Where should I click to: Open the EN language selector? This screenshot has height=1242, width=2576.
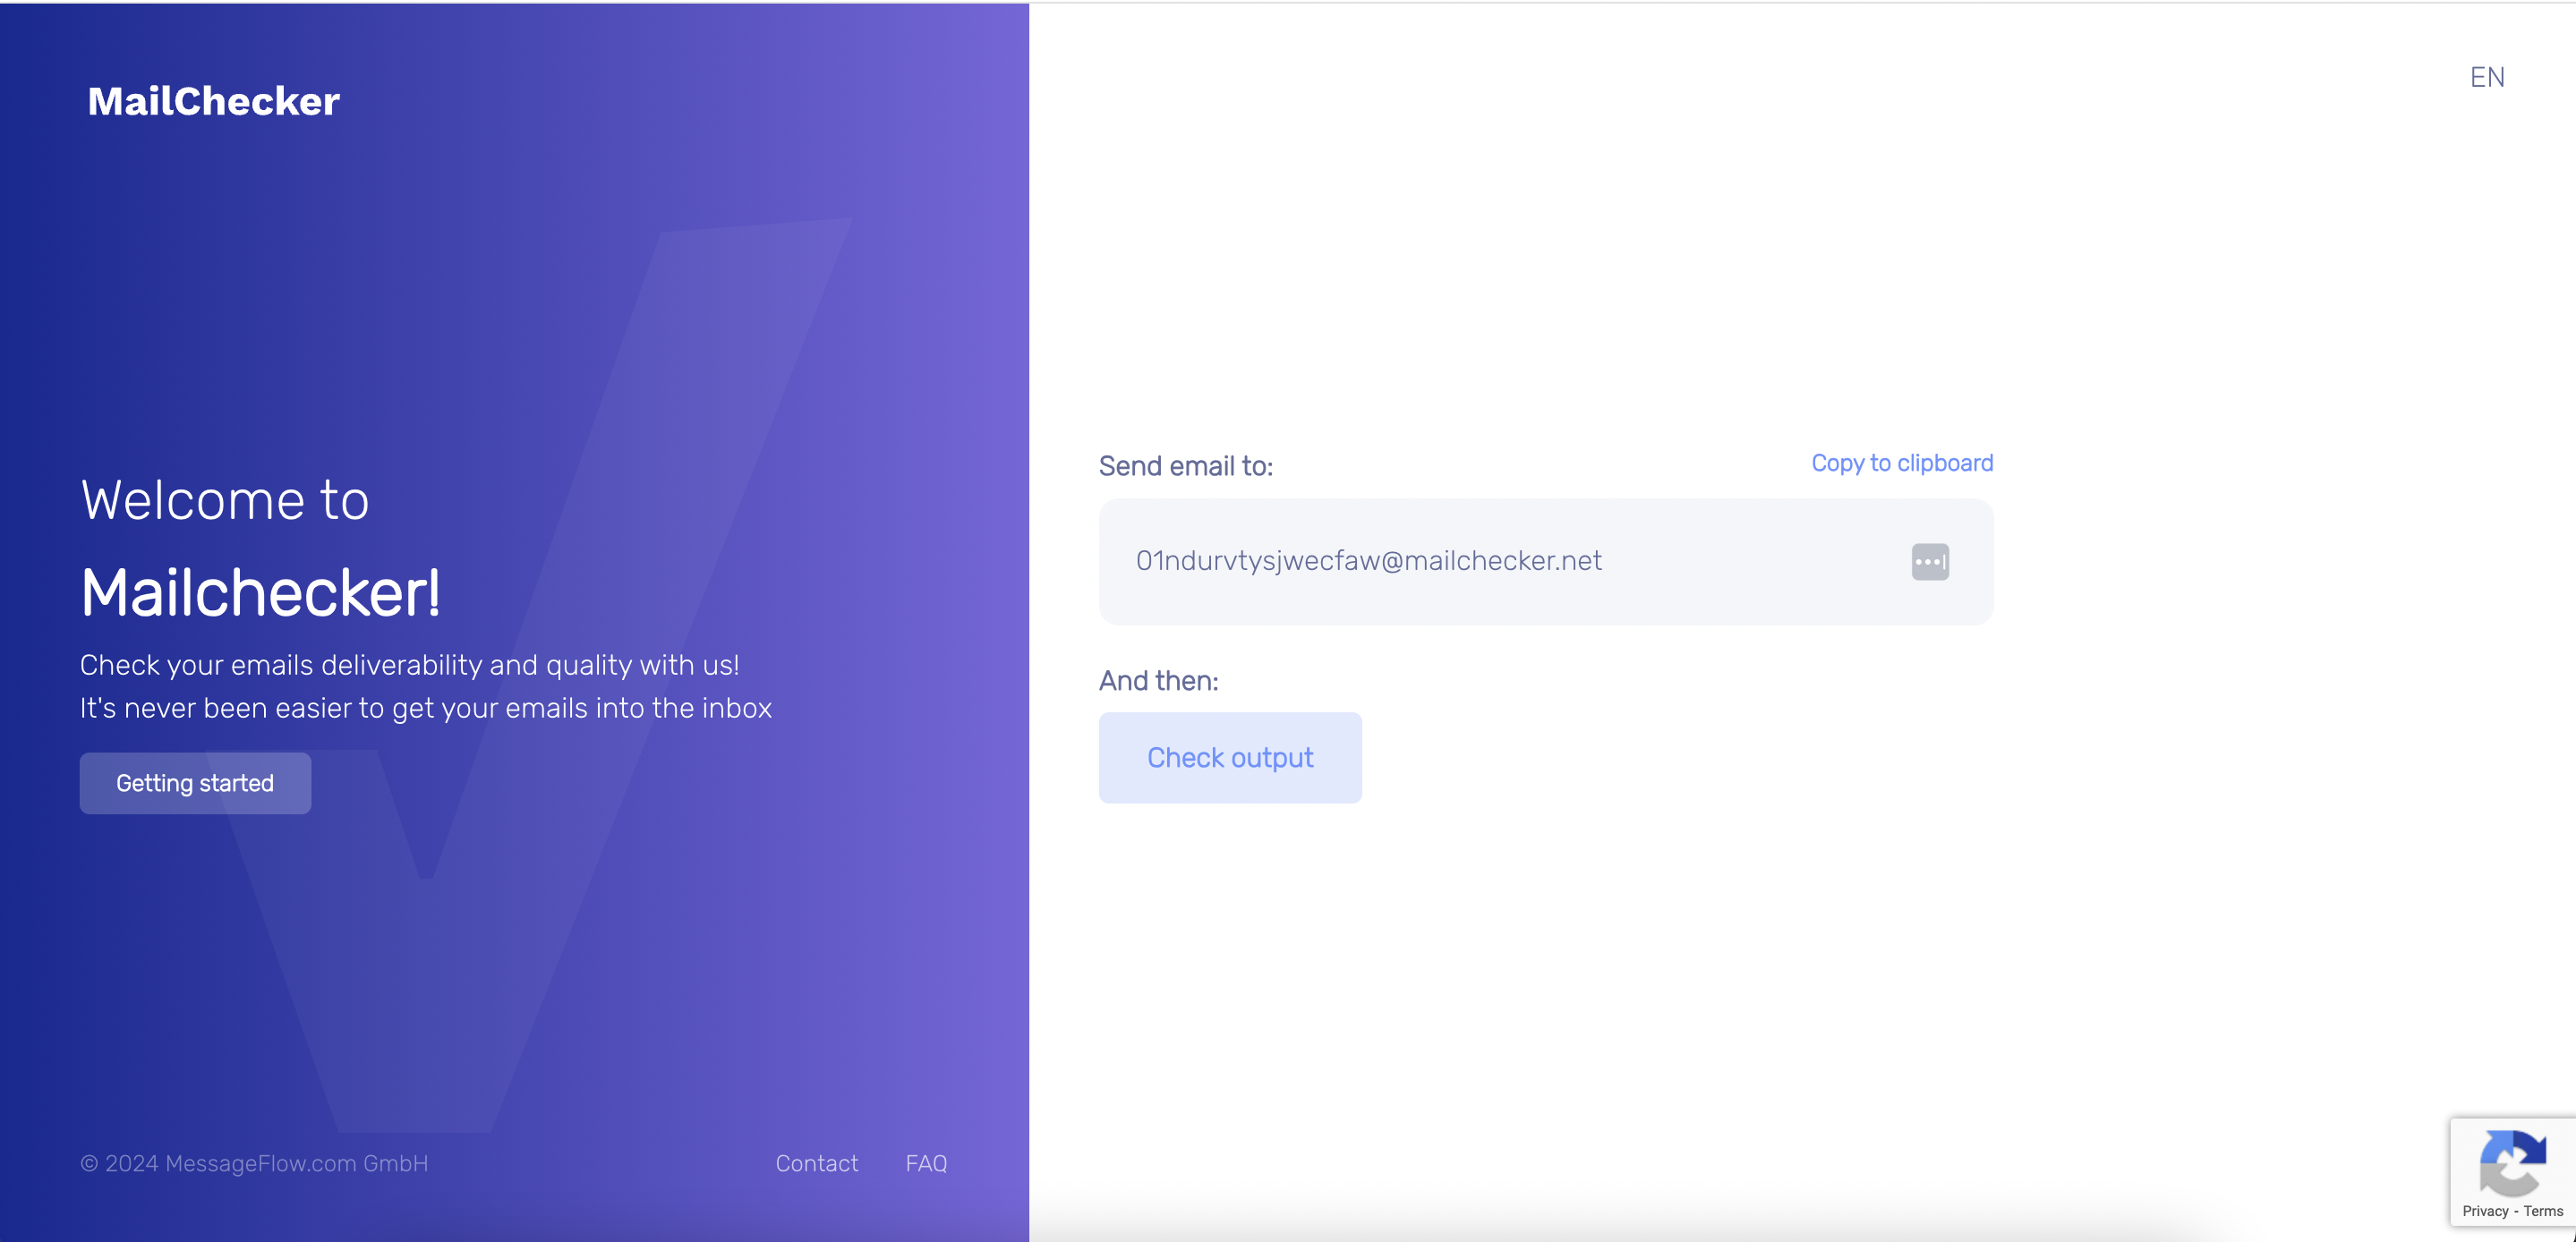point(2489,76)
